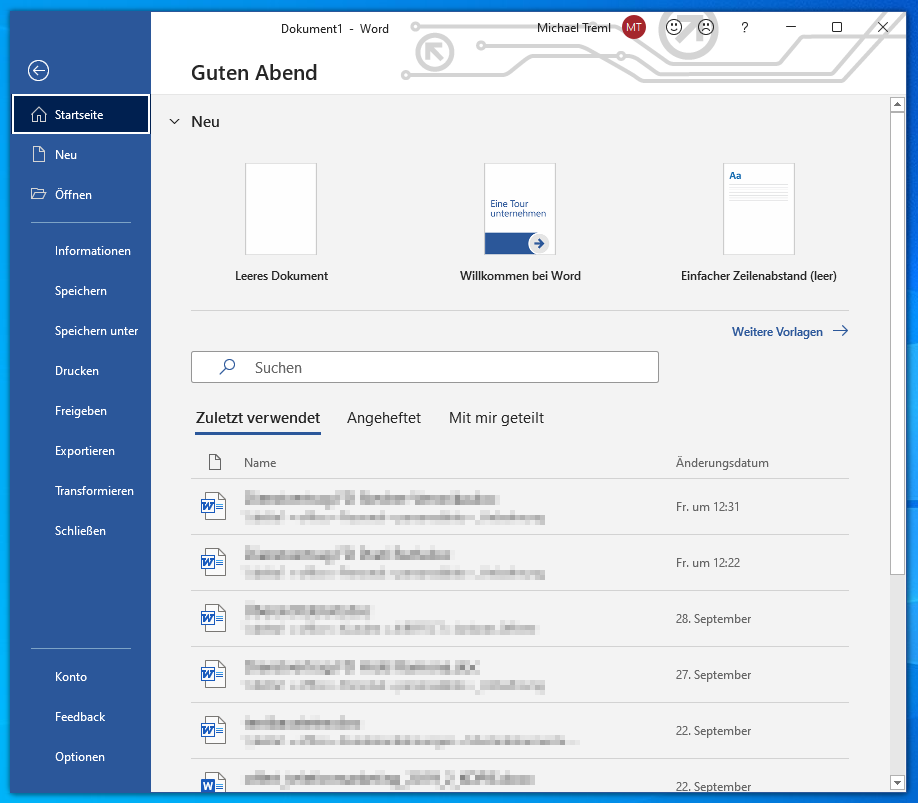Image resolution: width=918 pixels, height=803 pixels.
Task: Switch to the Mit mir geteilt tab
Action: pyautogui.click(x=496, y=418)
